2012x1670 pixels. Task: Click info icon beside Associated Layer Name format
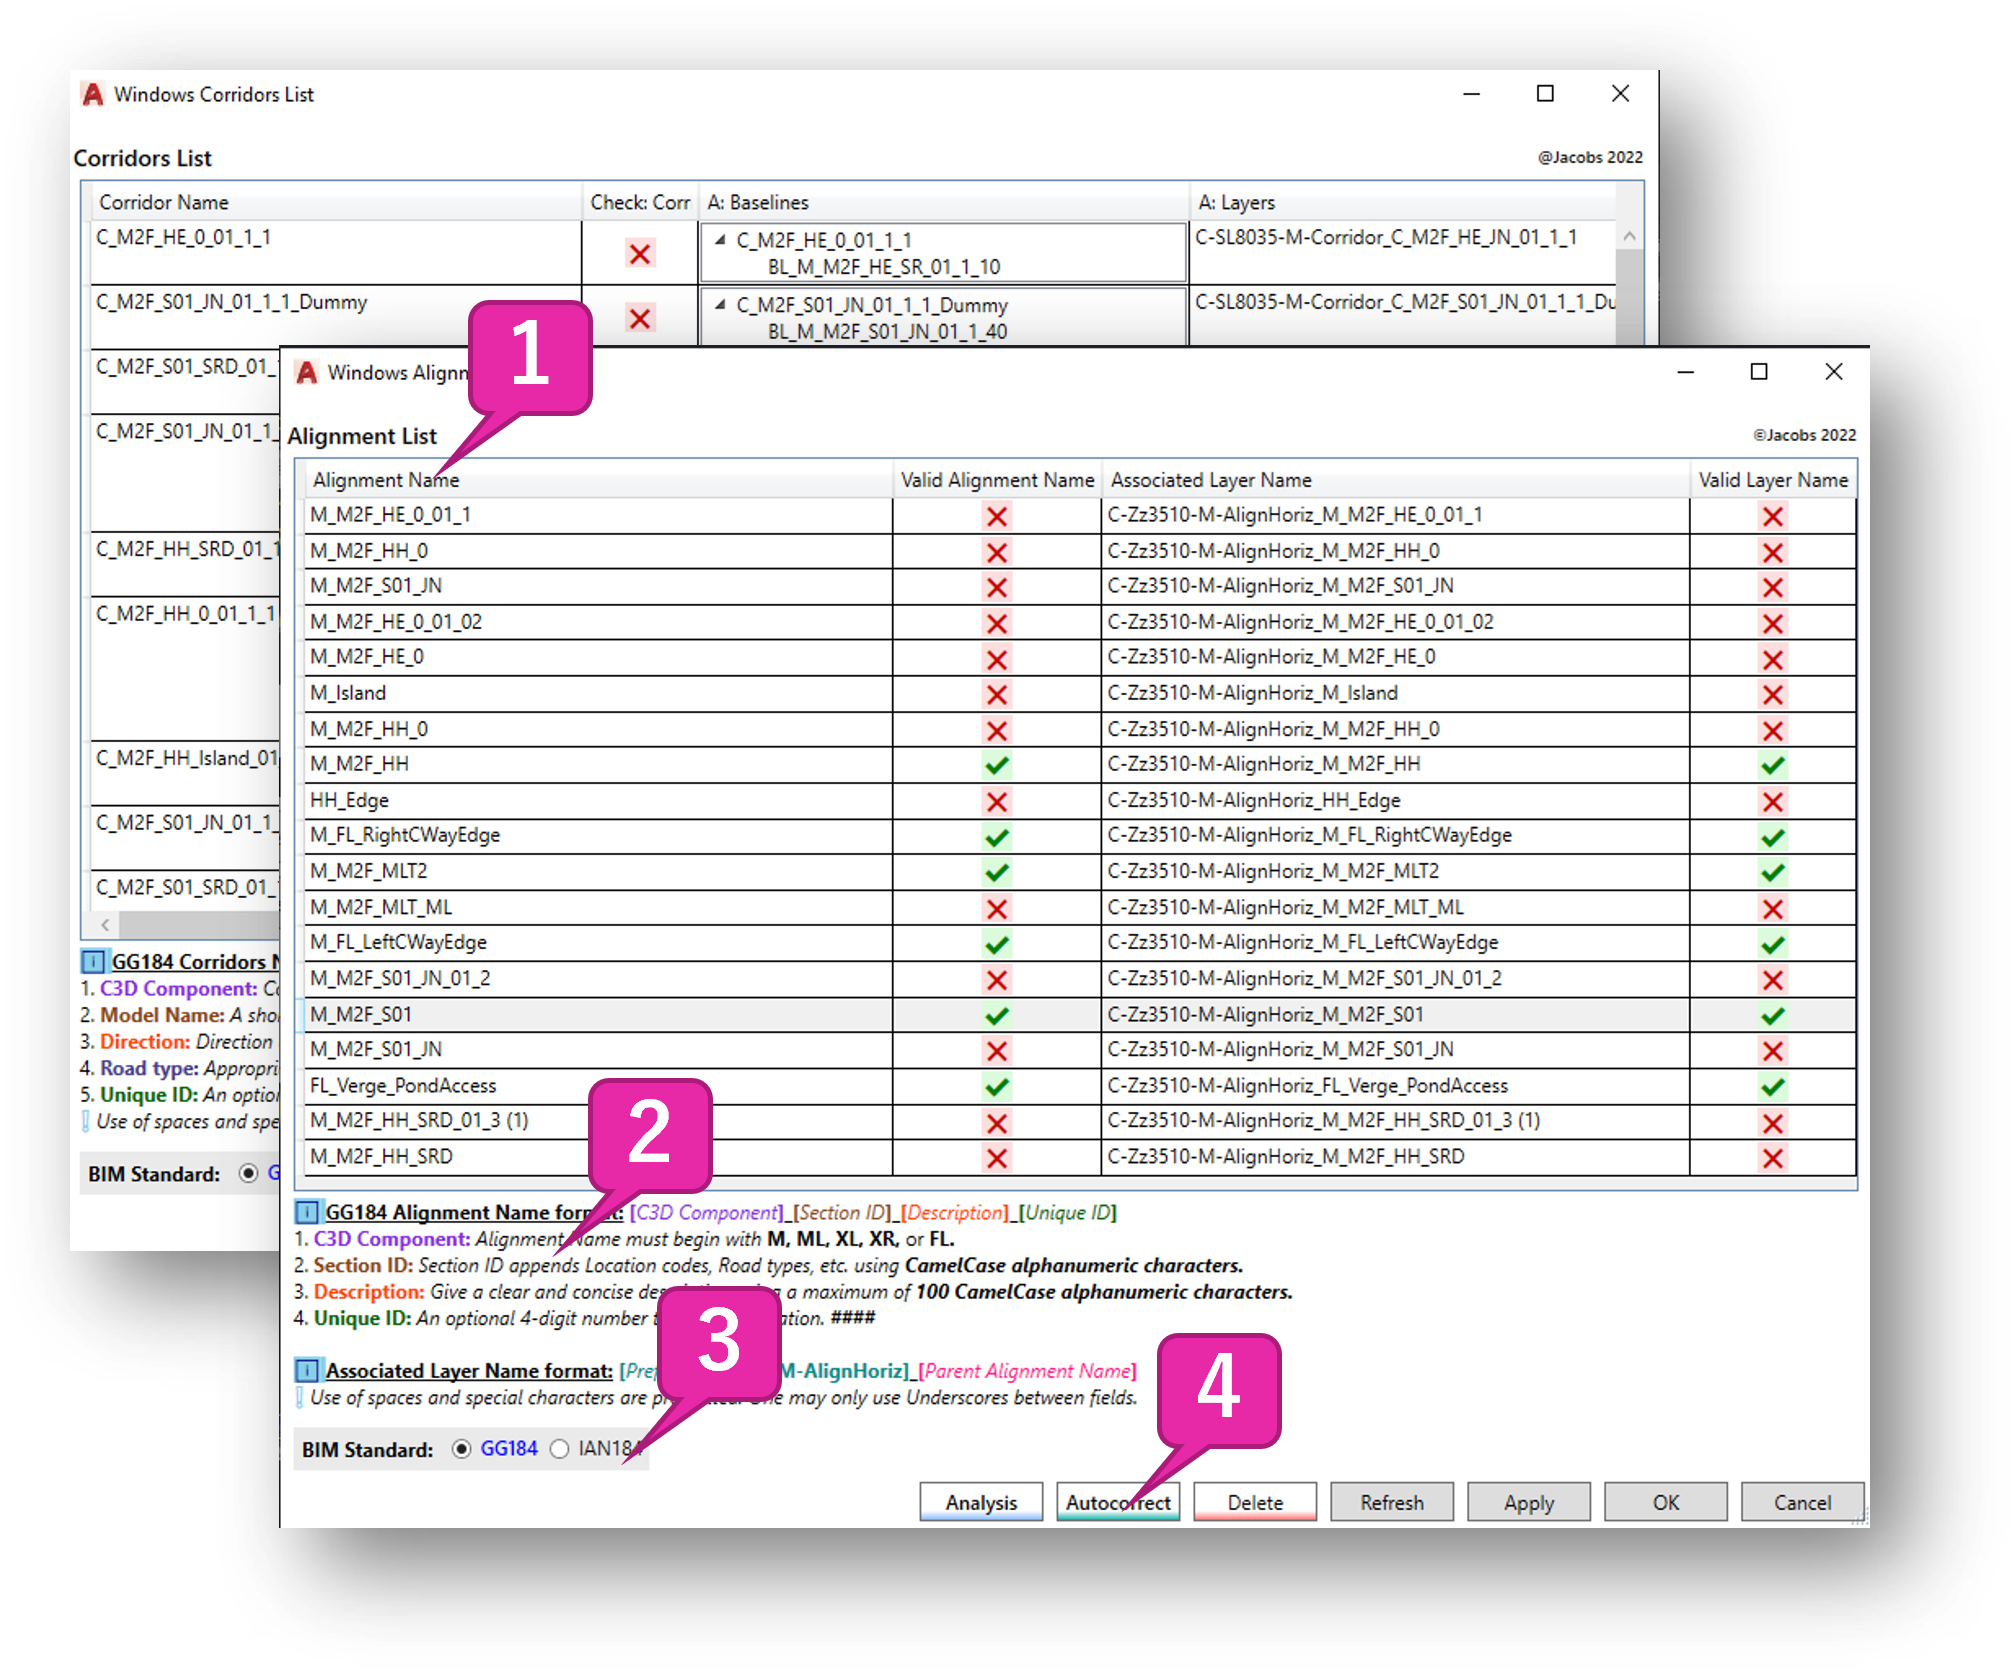pos(307,1370)
